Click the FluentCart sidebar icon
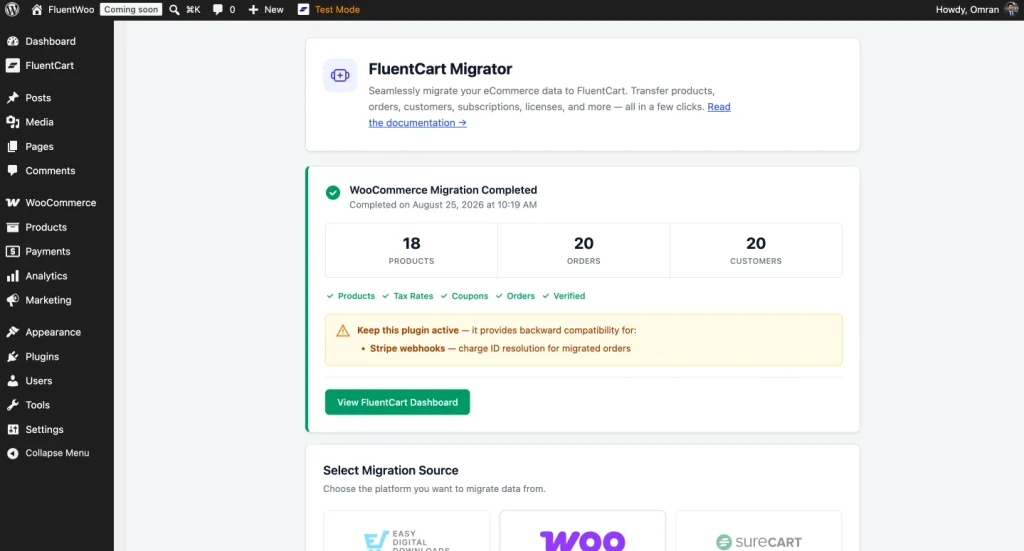 click(12, 65)
